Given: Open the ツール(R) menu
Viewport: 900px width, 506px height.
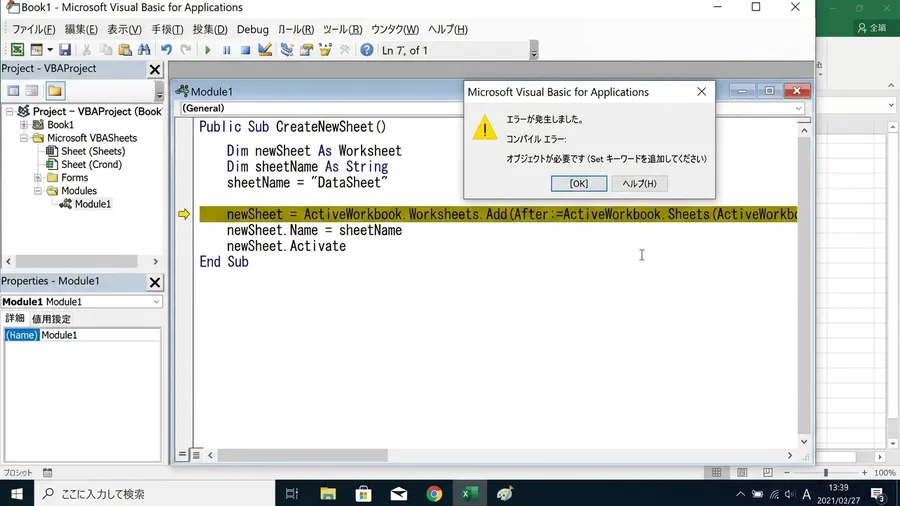Looking at the screenshot, I should click(x=343, y=29).
